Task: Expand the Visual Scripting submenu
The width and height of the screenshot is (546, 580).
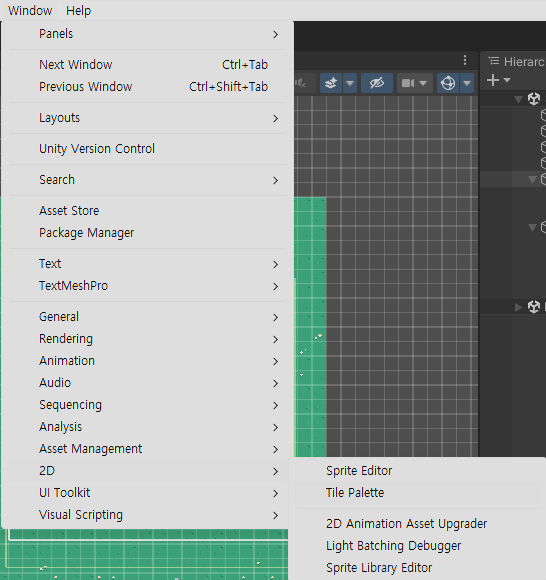Action: 147,515
